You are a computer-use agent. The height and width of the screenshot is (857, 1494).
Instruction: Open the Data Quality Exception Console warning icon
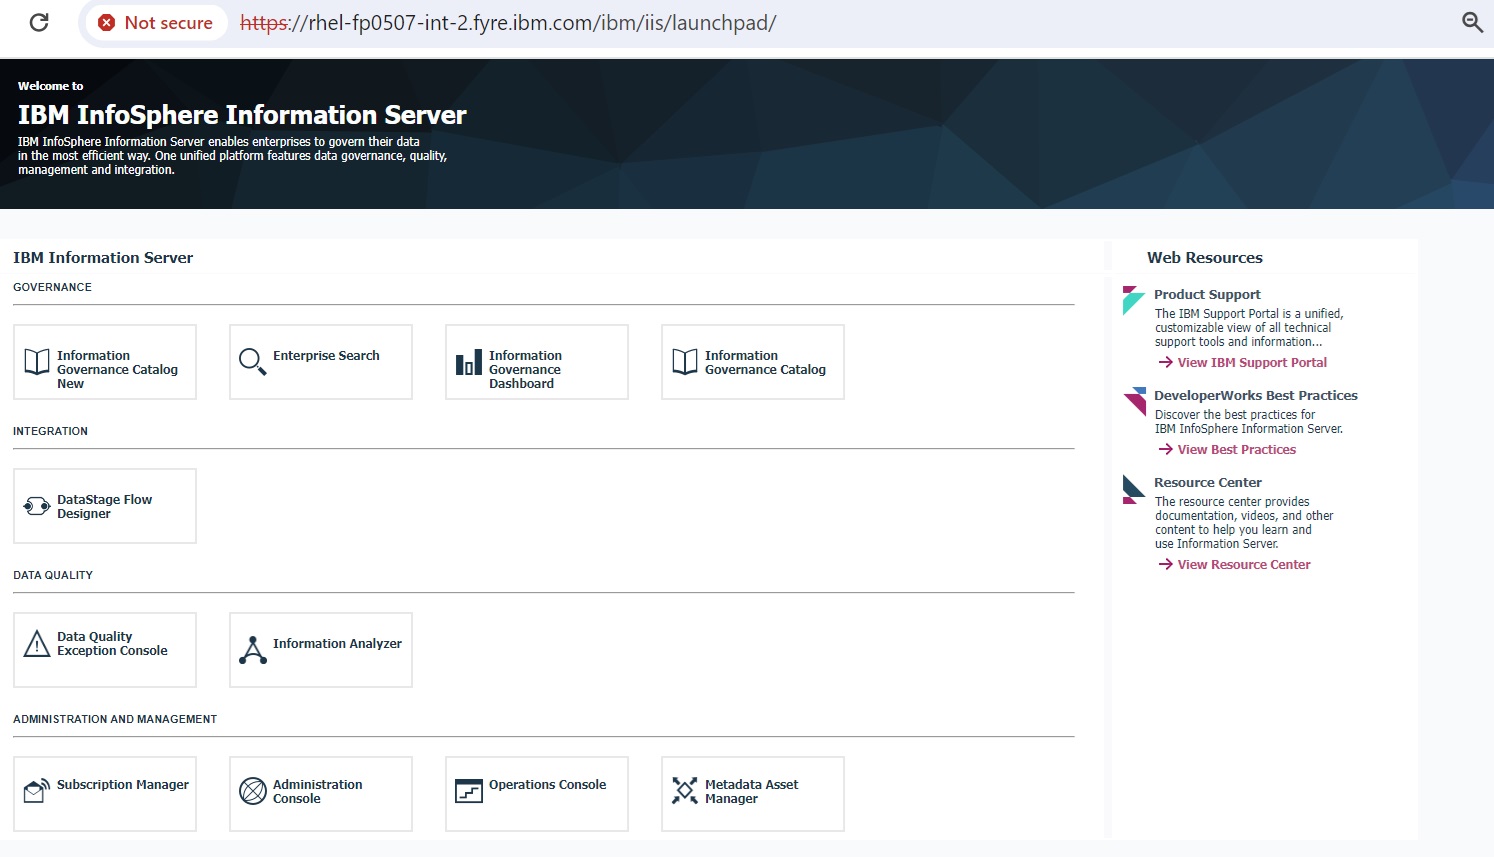click(x=35, y=643)
